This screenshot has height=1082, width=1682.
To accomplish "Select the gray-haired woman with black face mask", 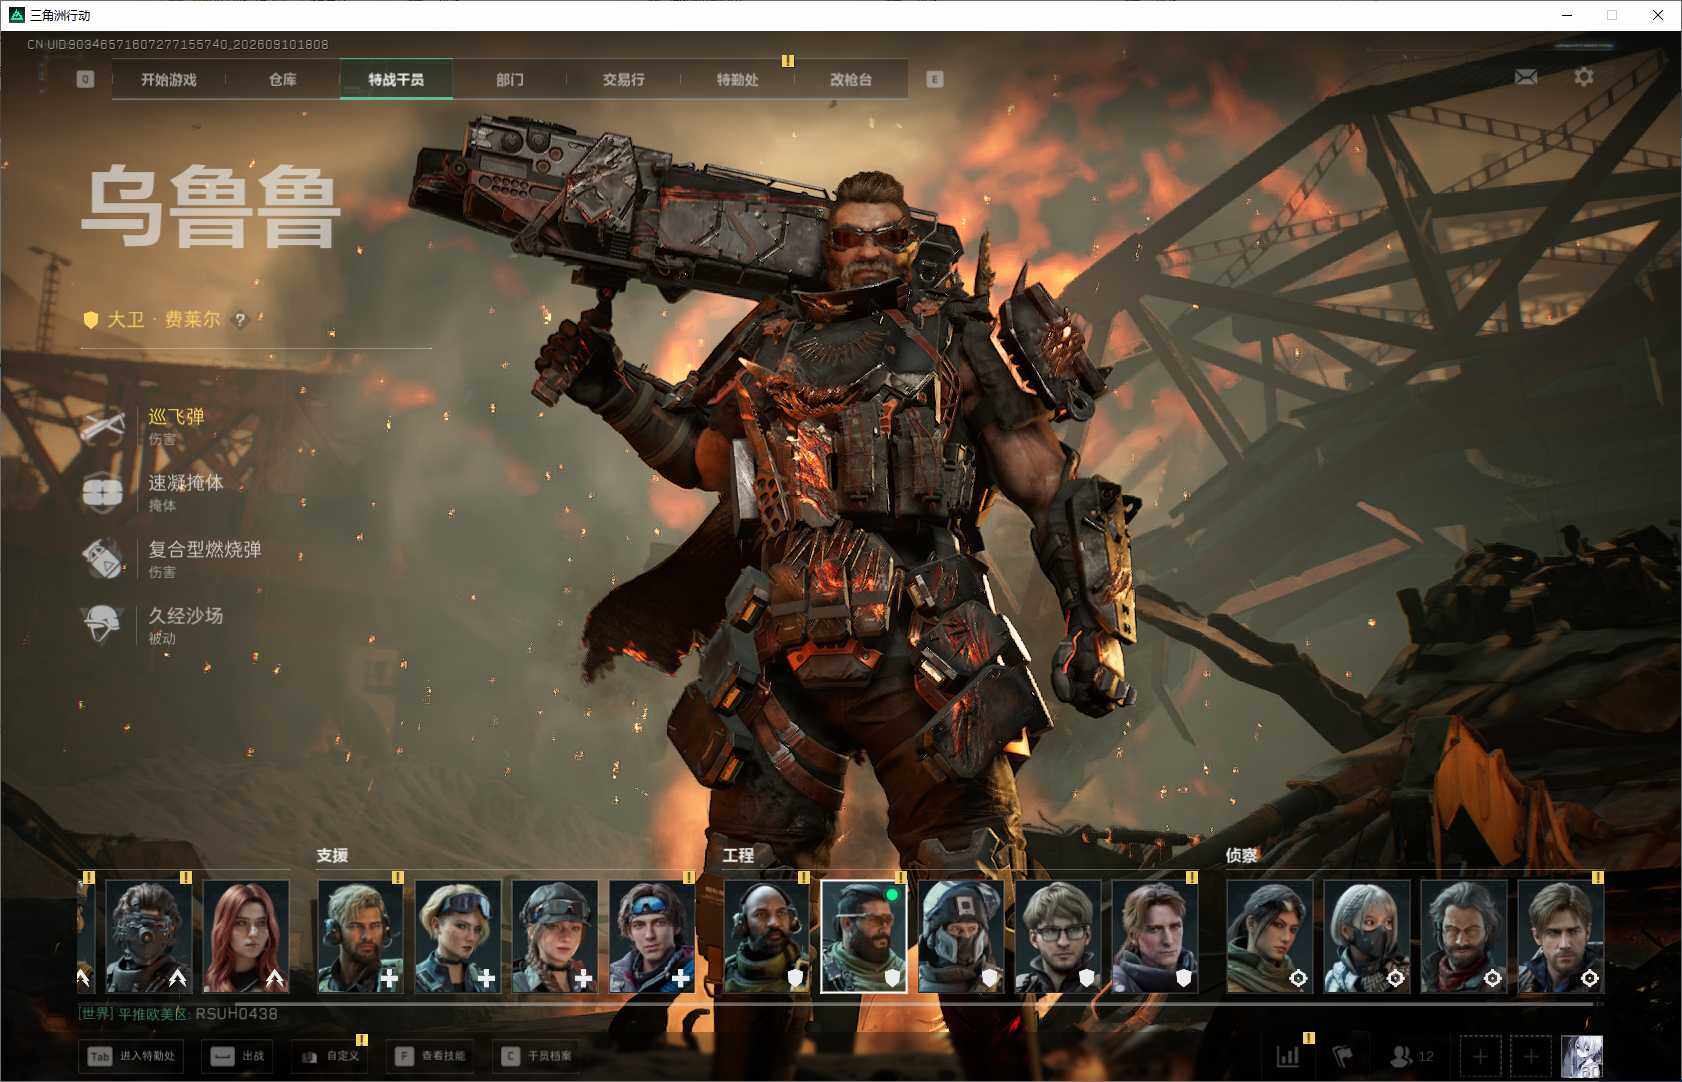I will point(1367,937).
